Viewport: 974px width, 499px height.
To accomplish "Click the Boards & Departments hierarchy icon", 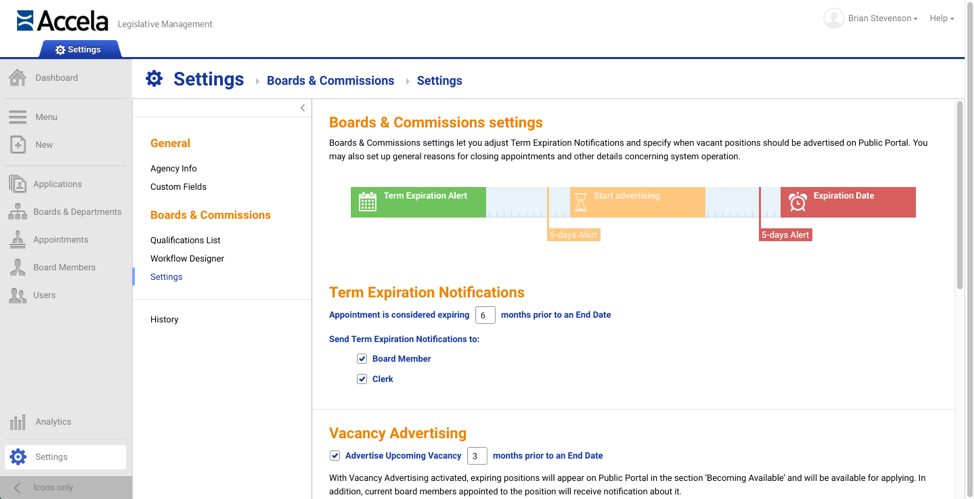I will click(17, 212).
